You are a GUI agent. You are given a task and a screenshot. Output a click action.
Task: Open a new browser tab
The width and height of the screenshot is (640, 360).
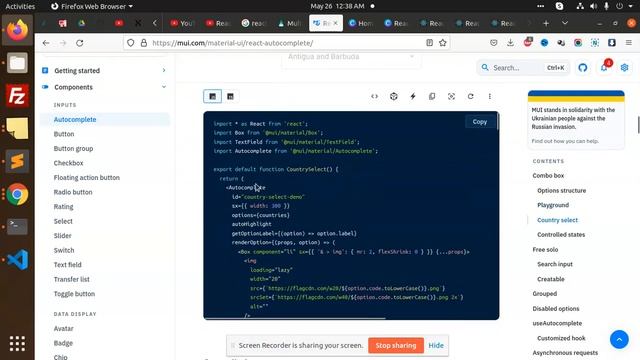[x=546, y=23]
